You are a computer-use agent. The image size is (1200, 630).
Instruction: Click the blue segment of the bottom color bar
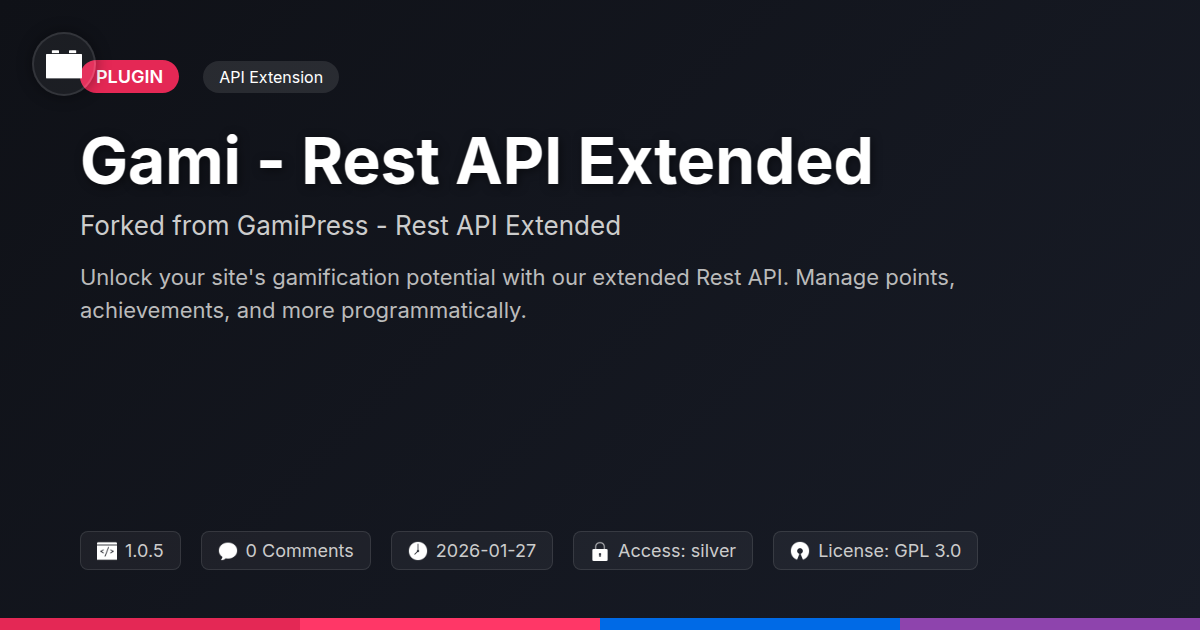coord(750,624)
